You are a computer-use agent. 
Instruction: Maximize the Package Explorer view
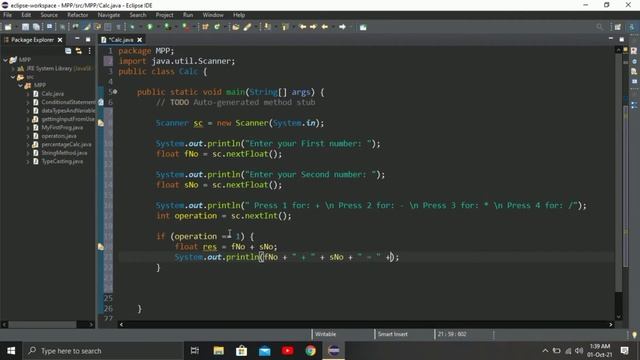(88, 40)
